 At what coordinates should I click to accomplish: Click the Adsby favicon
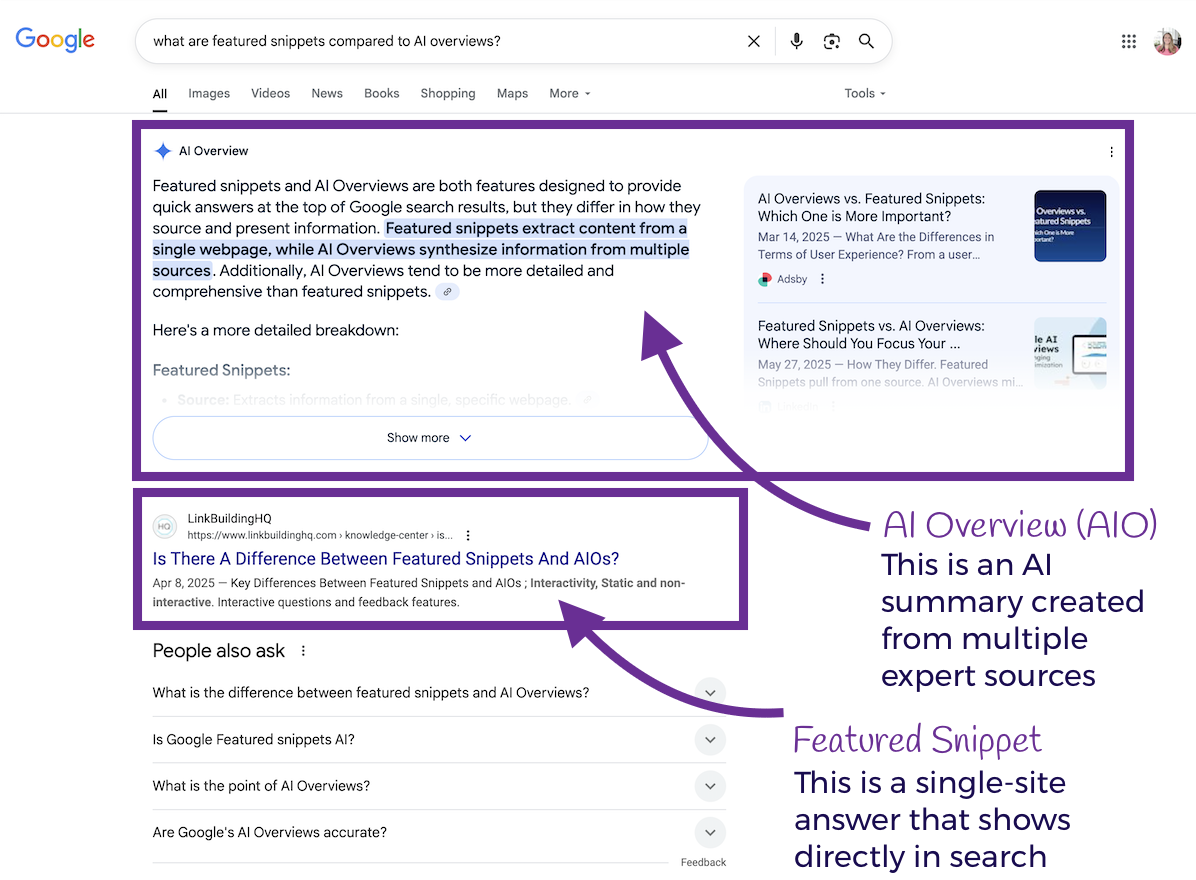[764, 279]
